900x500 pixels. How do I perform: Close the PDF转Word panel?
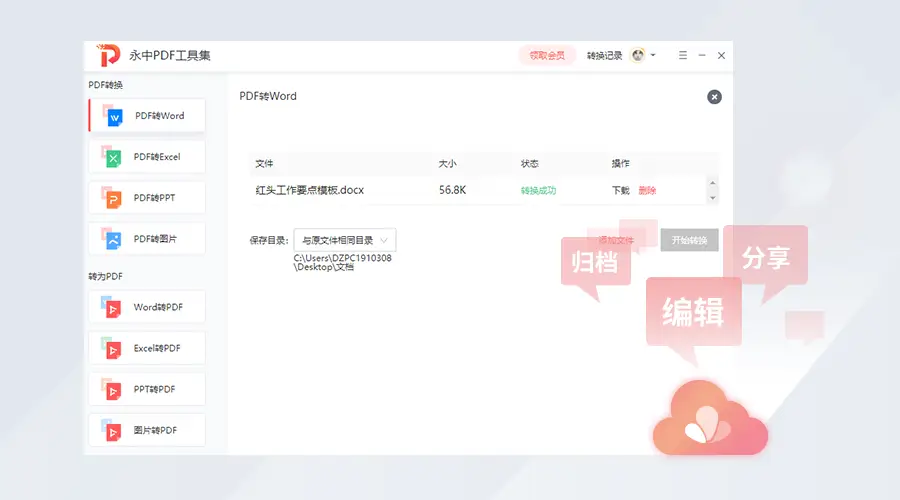click(714, 97)
